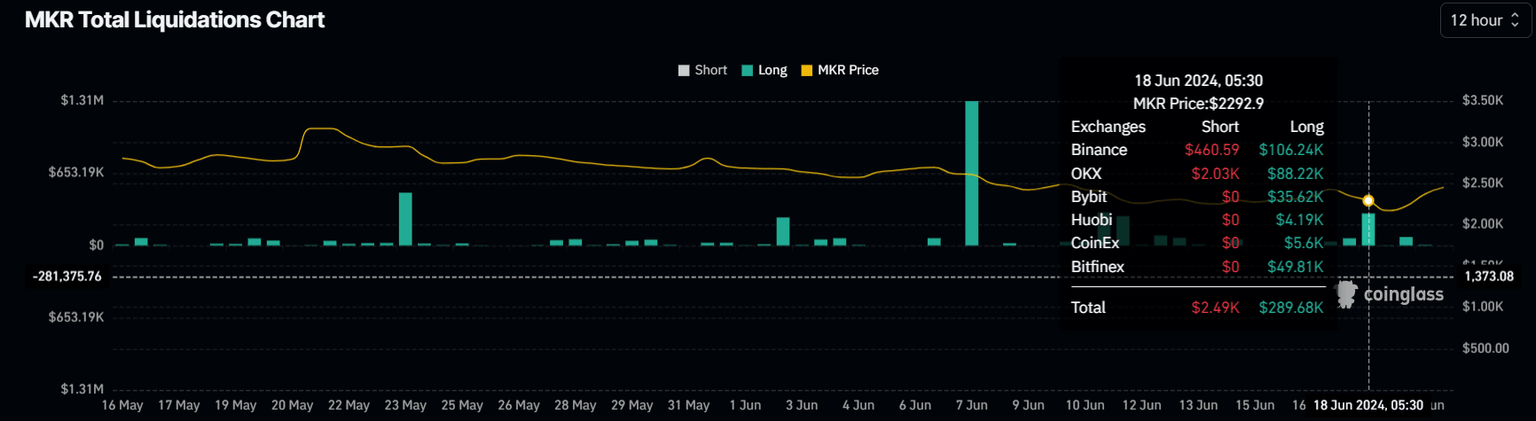Open the 12 hour interval dropdown

1485,20
